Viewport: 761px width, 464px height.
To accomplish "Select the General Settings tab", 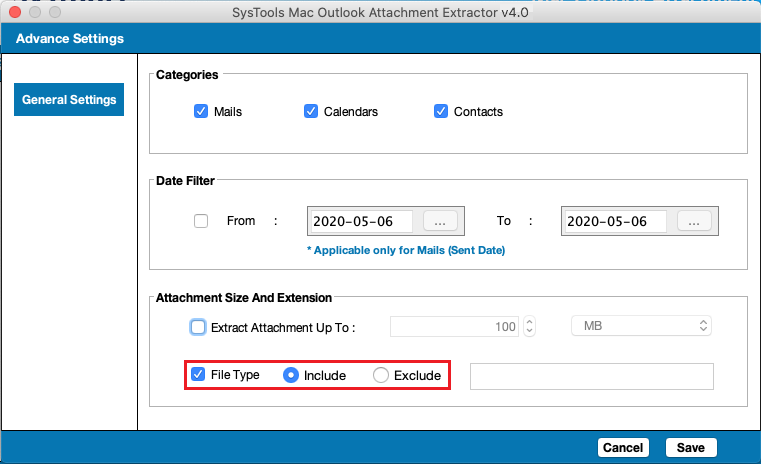I will click(x=69, y=99).
